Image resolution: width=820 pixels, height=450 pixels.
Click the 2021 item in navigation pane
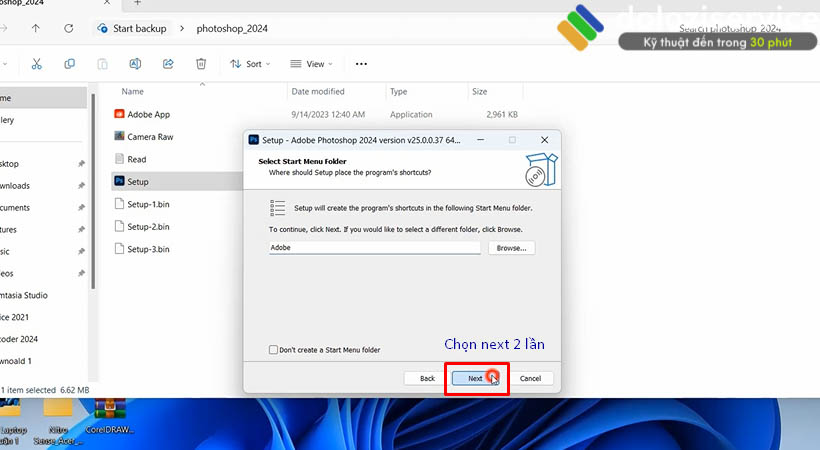[x=15, y=317]
